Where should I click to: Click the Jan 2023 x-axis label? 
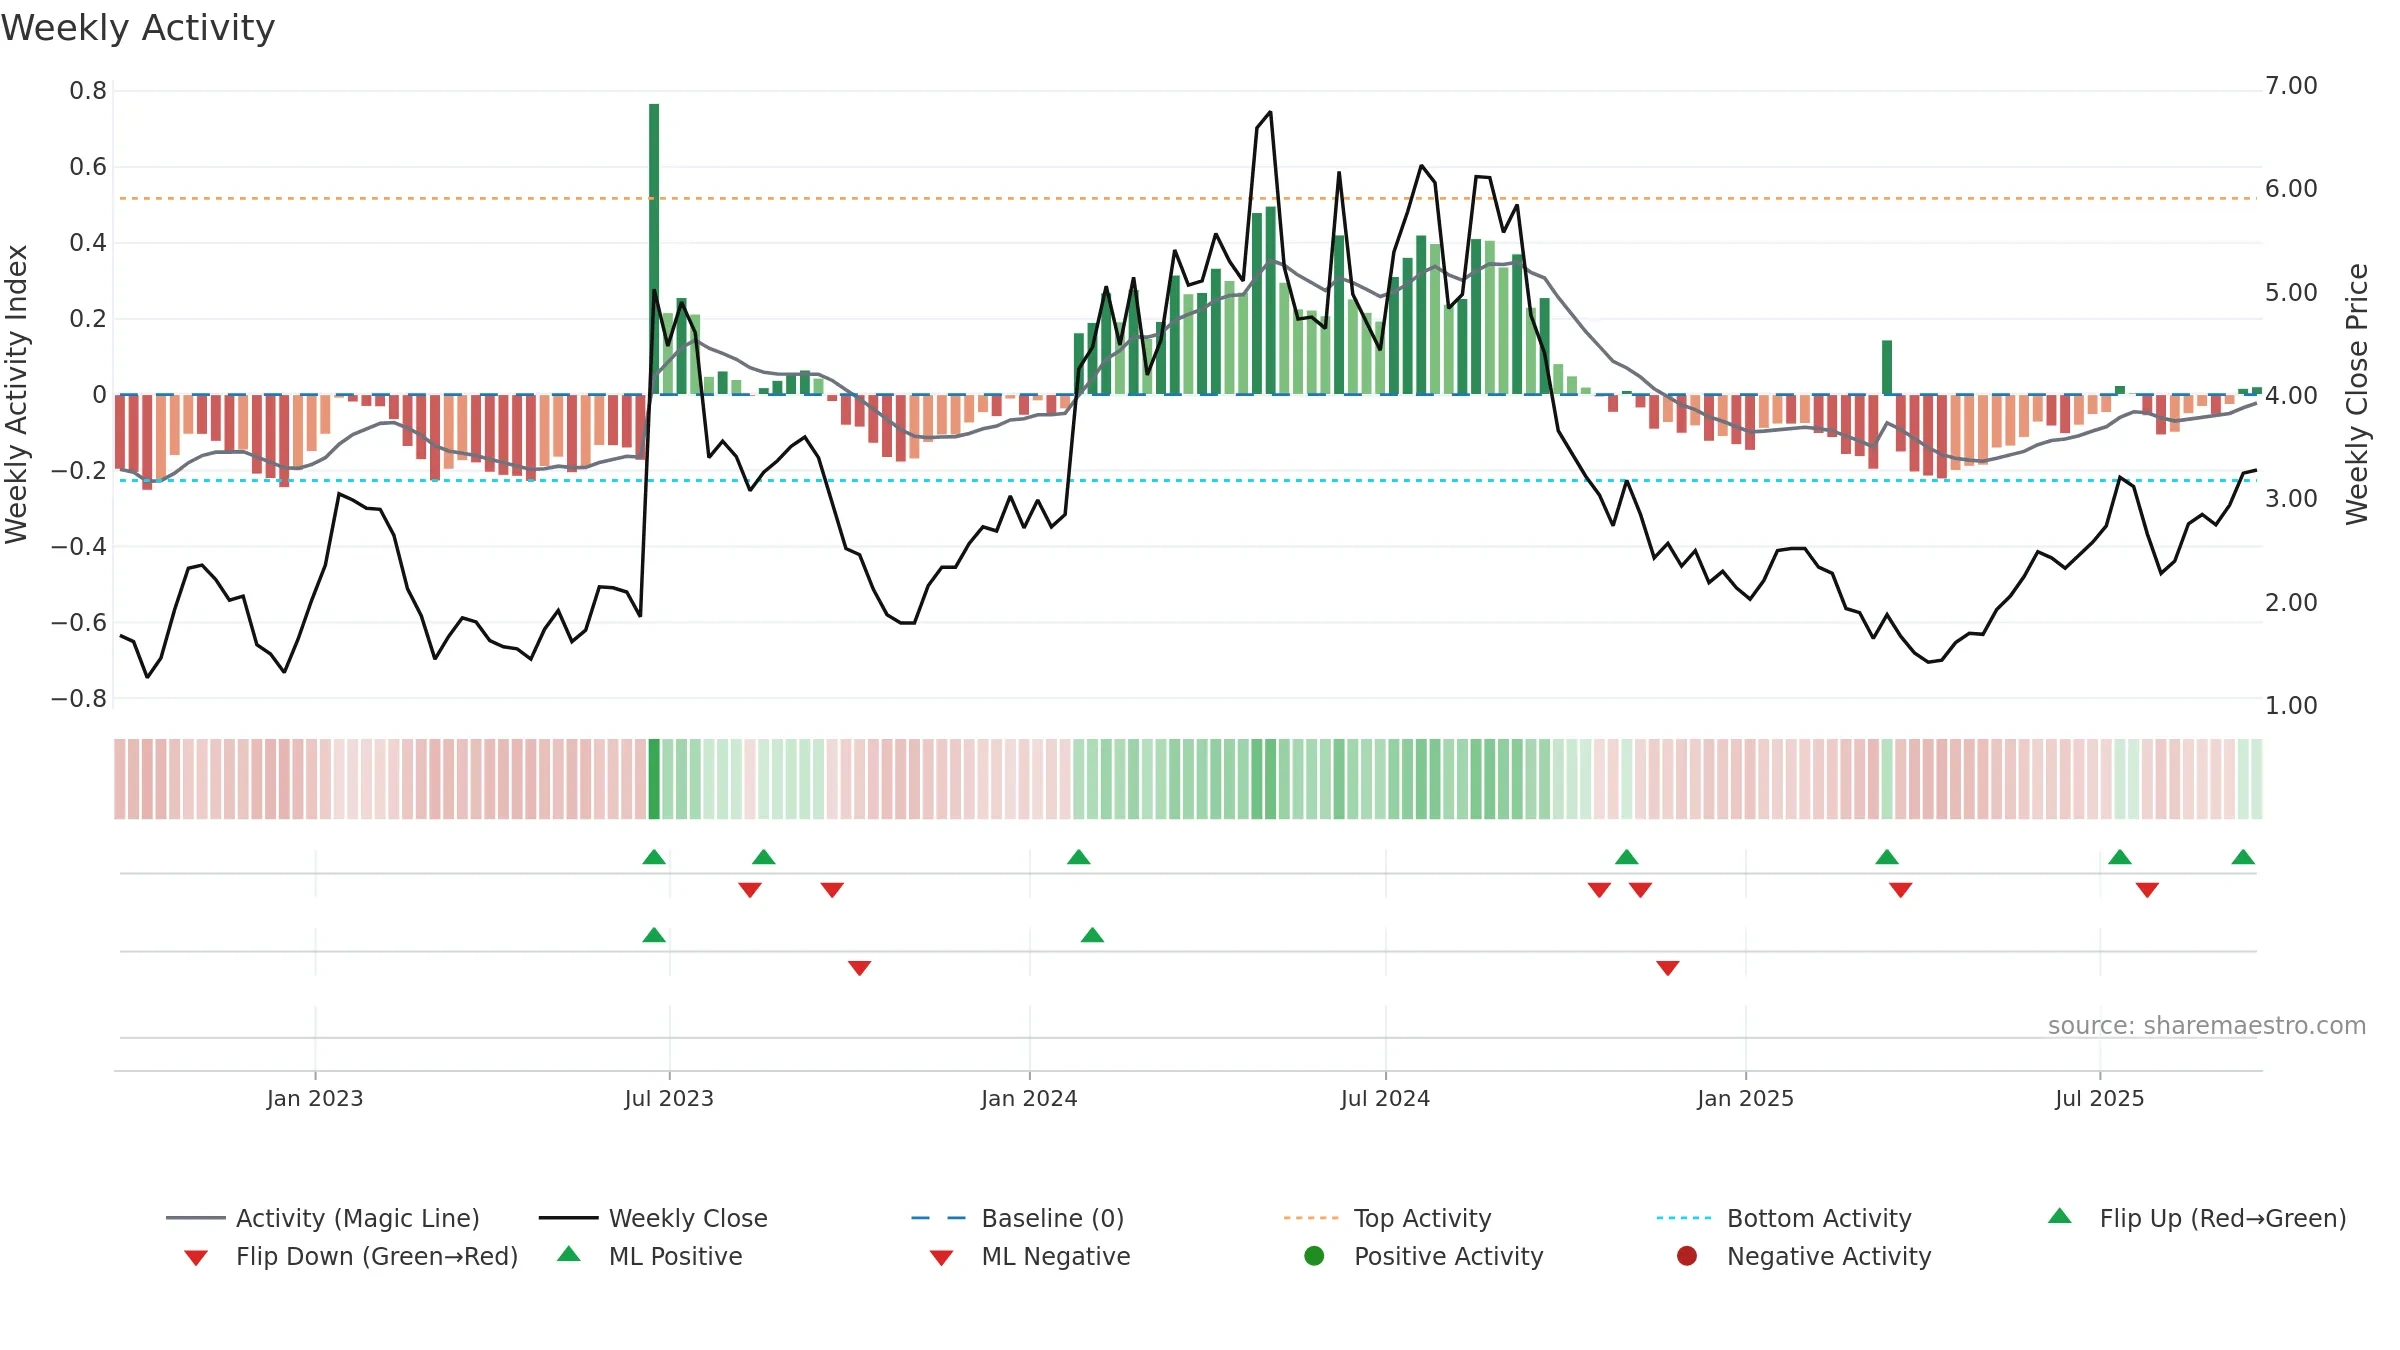click(x=315, y=1098)
